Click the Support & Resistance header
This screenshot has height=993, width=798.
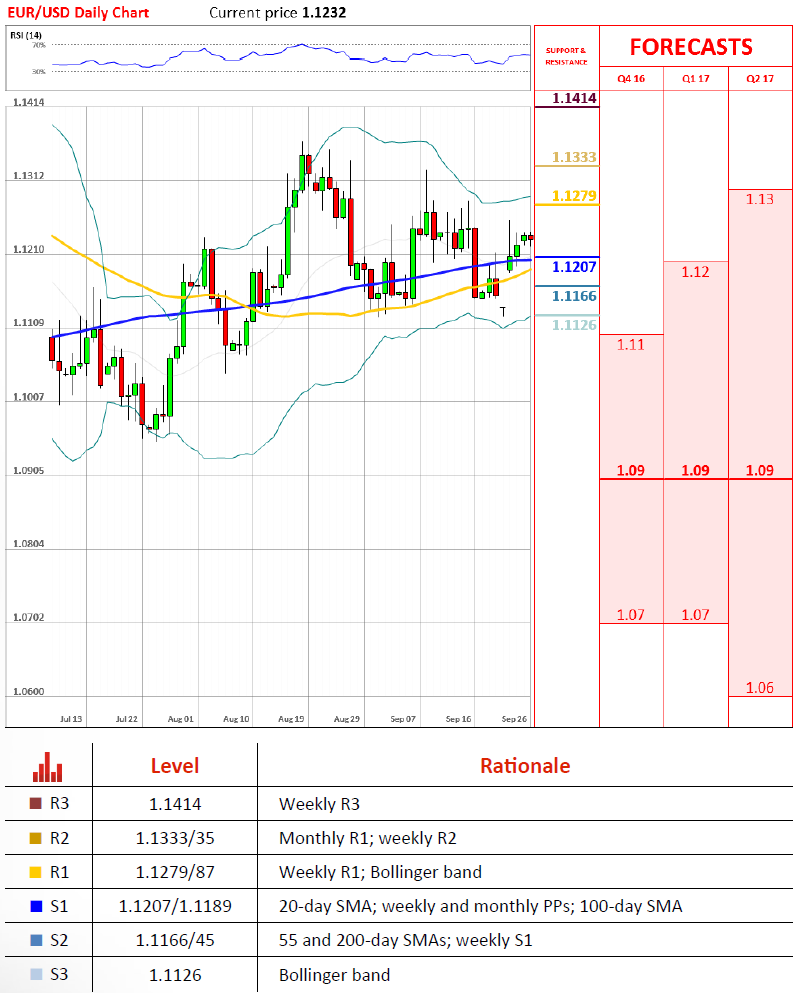[x=566, y=56]
